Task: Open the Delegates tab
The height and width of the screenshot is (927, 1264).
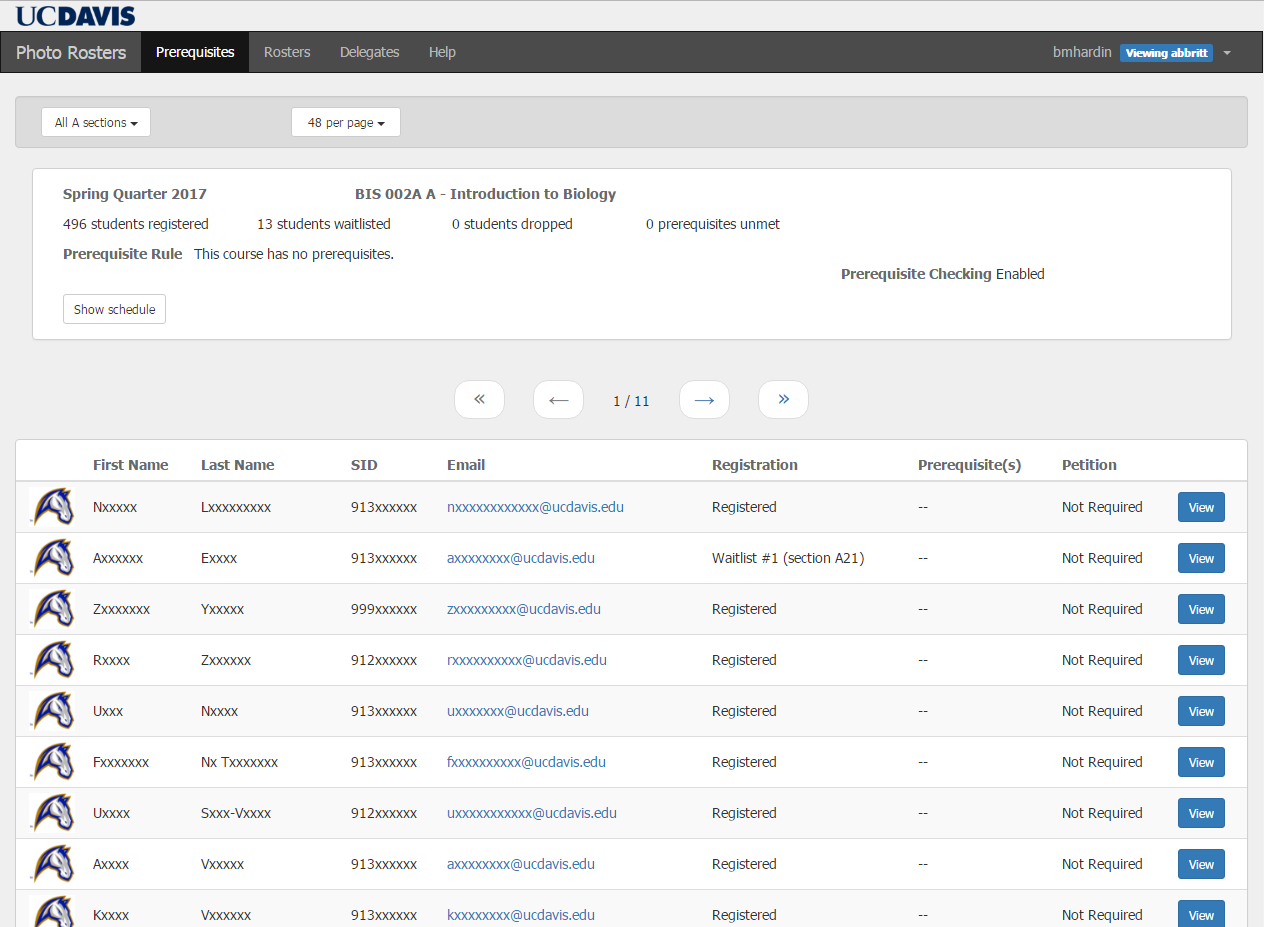Action: click(369, 52)
